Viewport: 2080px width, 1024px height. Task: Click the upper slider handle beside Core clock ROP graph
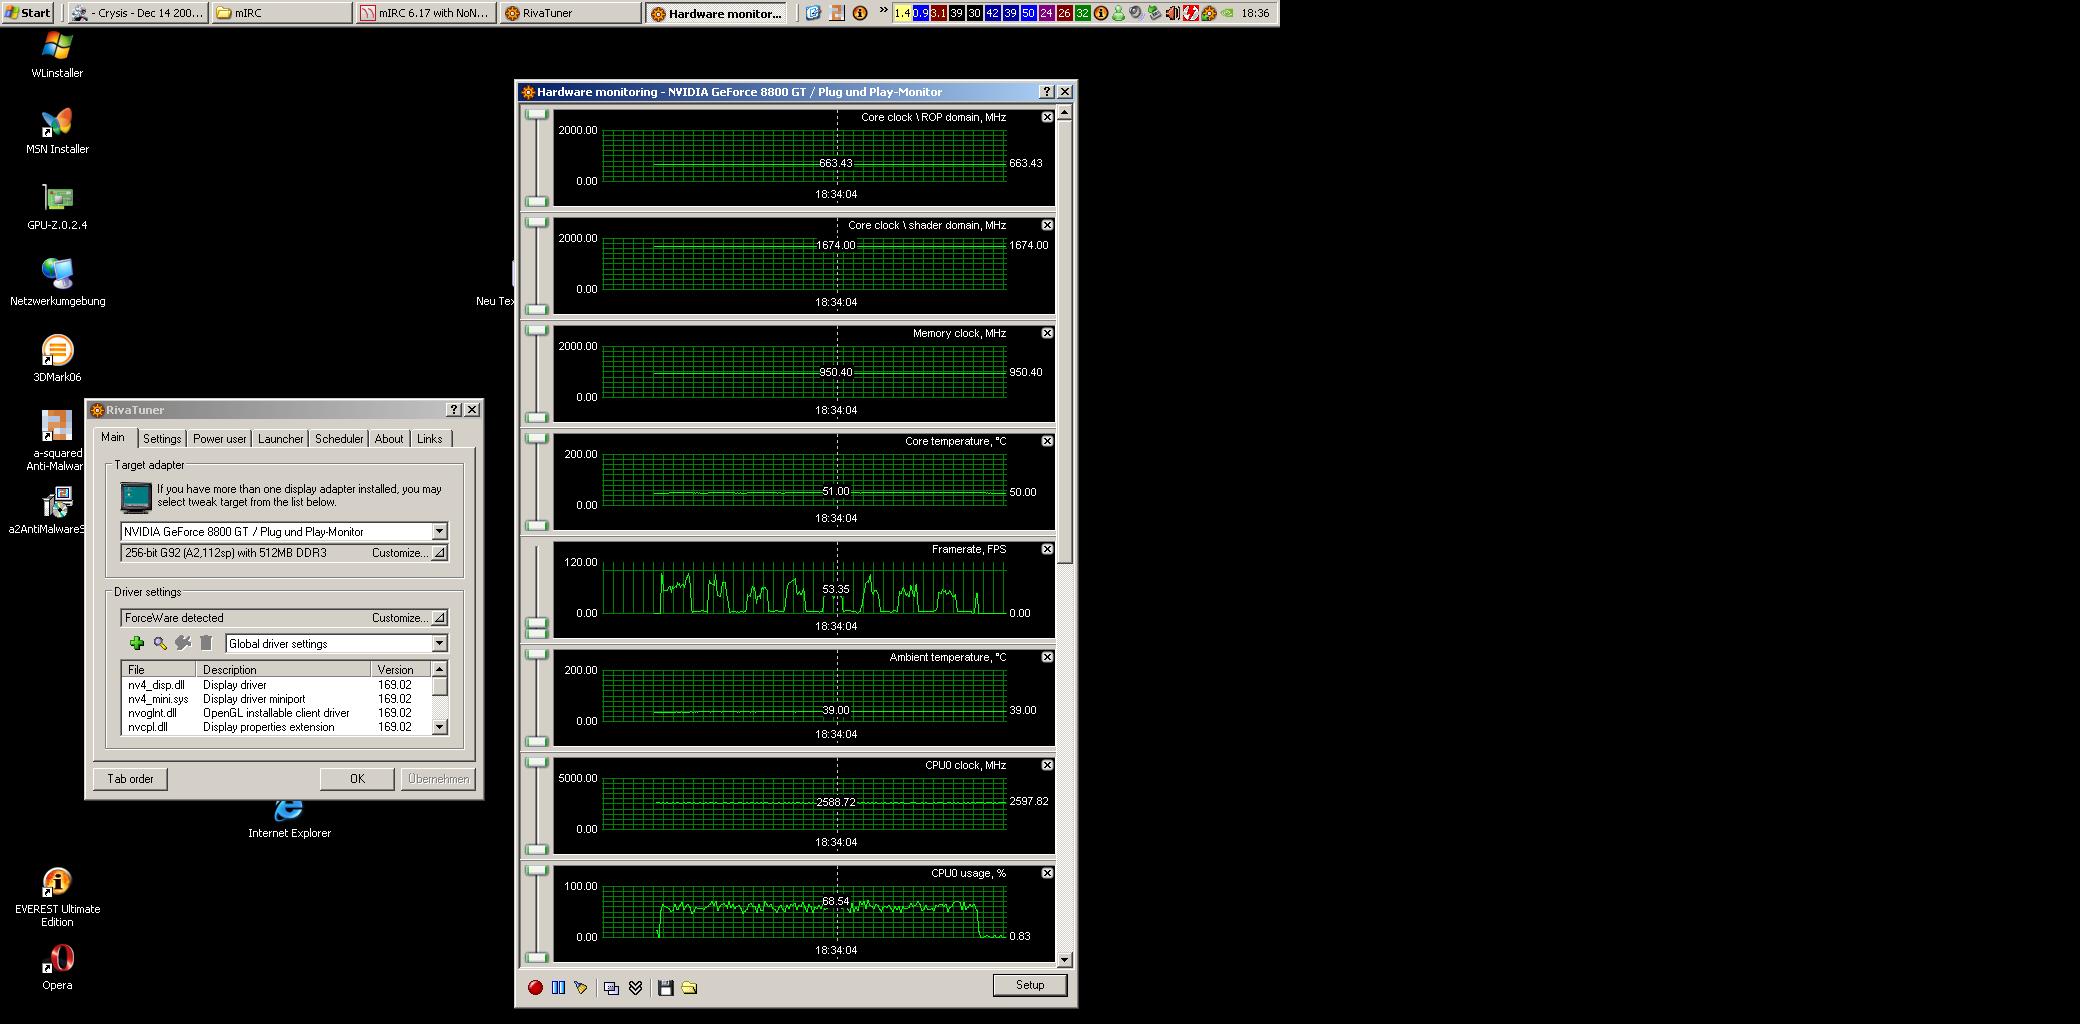point(537,115)
